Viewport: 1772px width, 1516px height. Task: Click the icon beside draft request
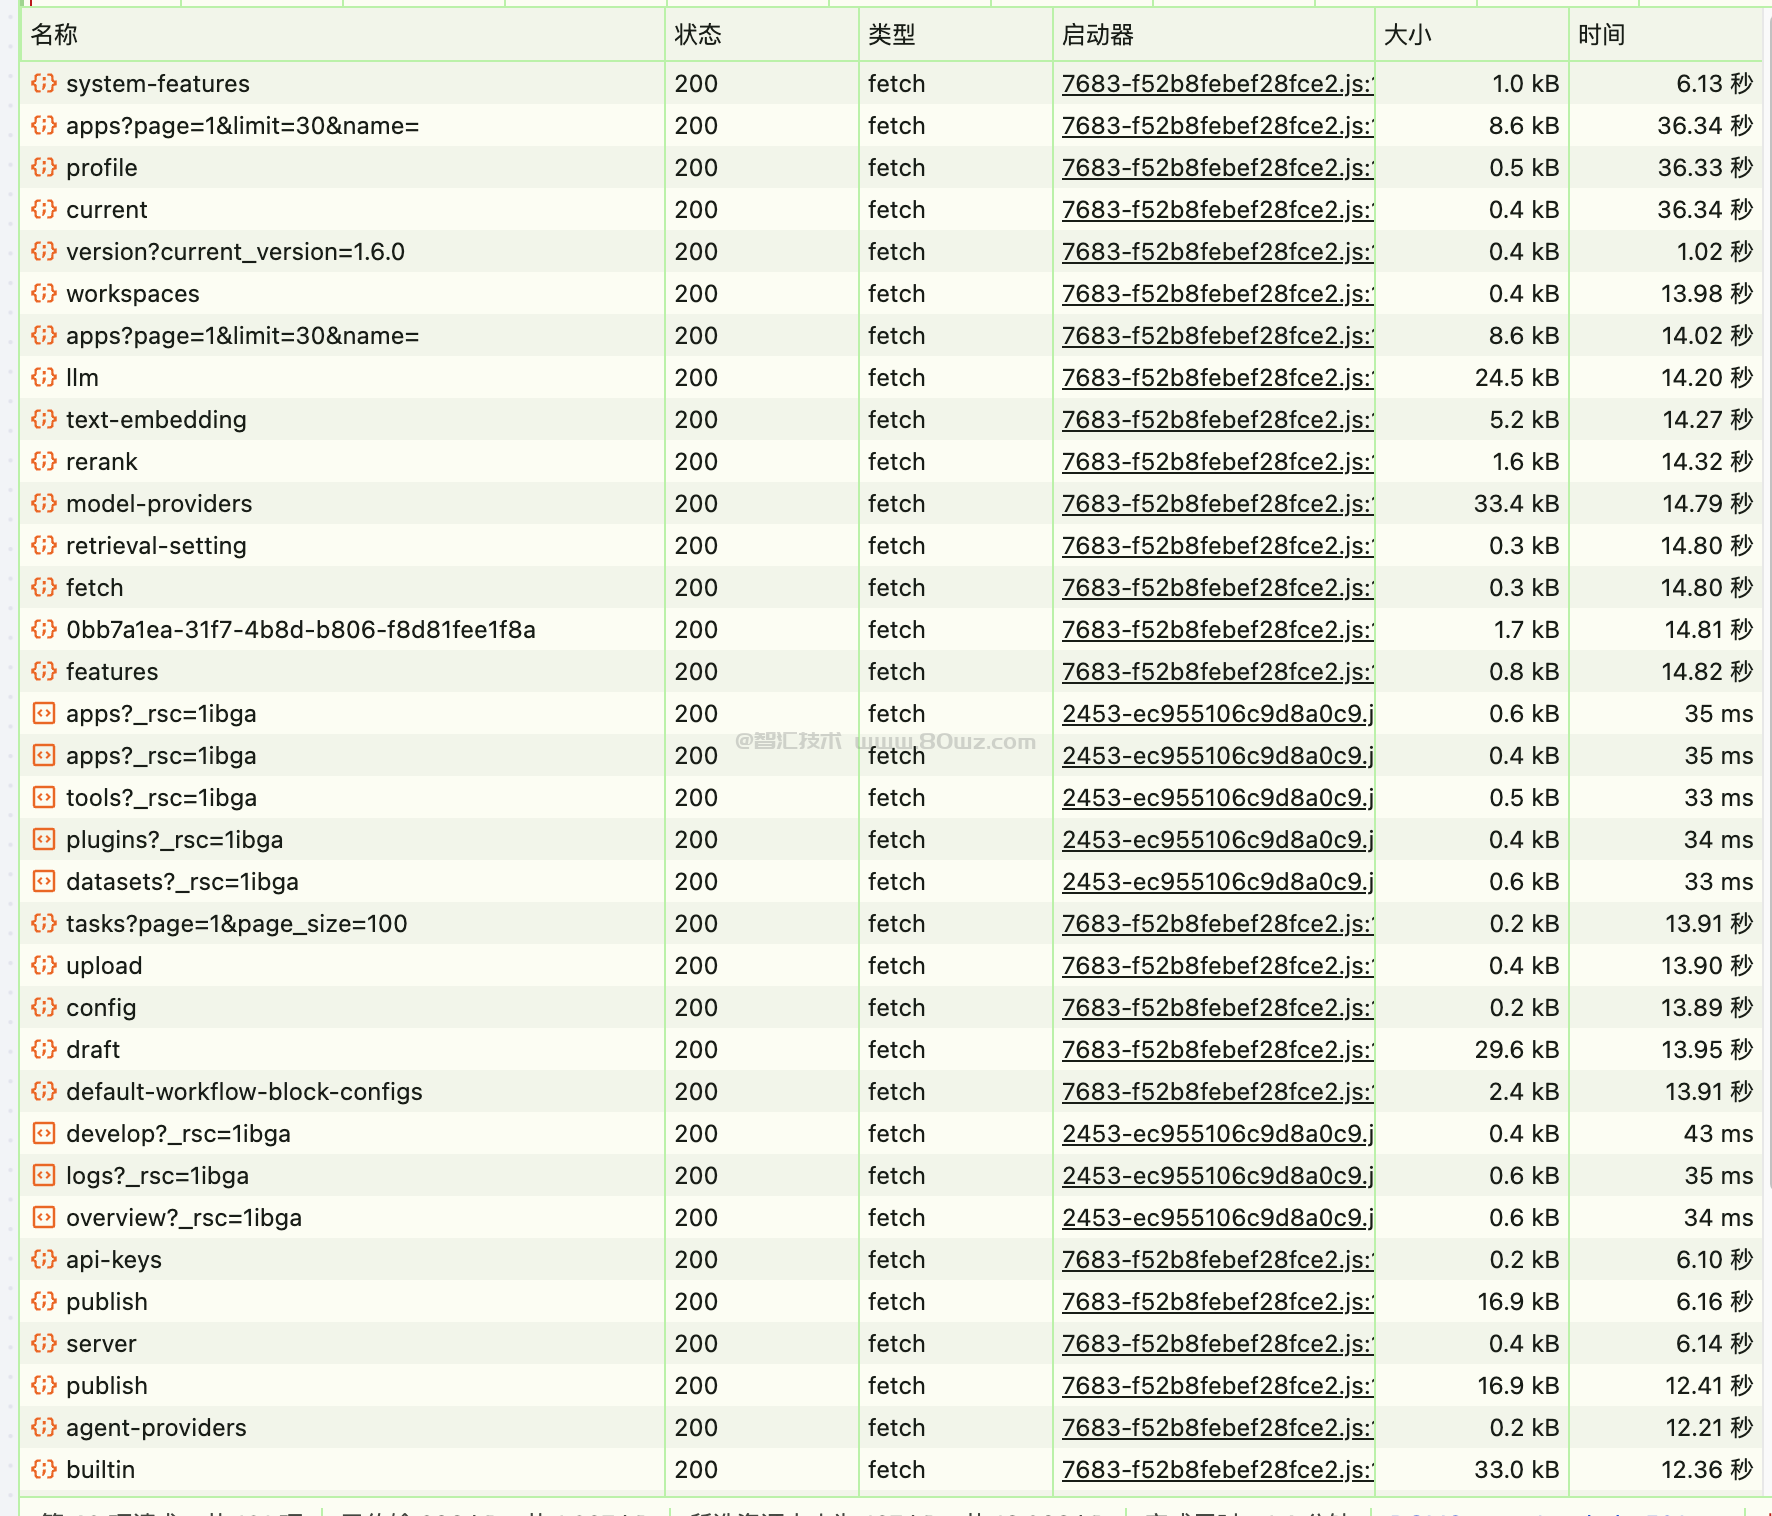pos(43,1050)
